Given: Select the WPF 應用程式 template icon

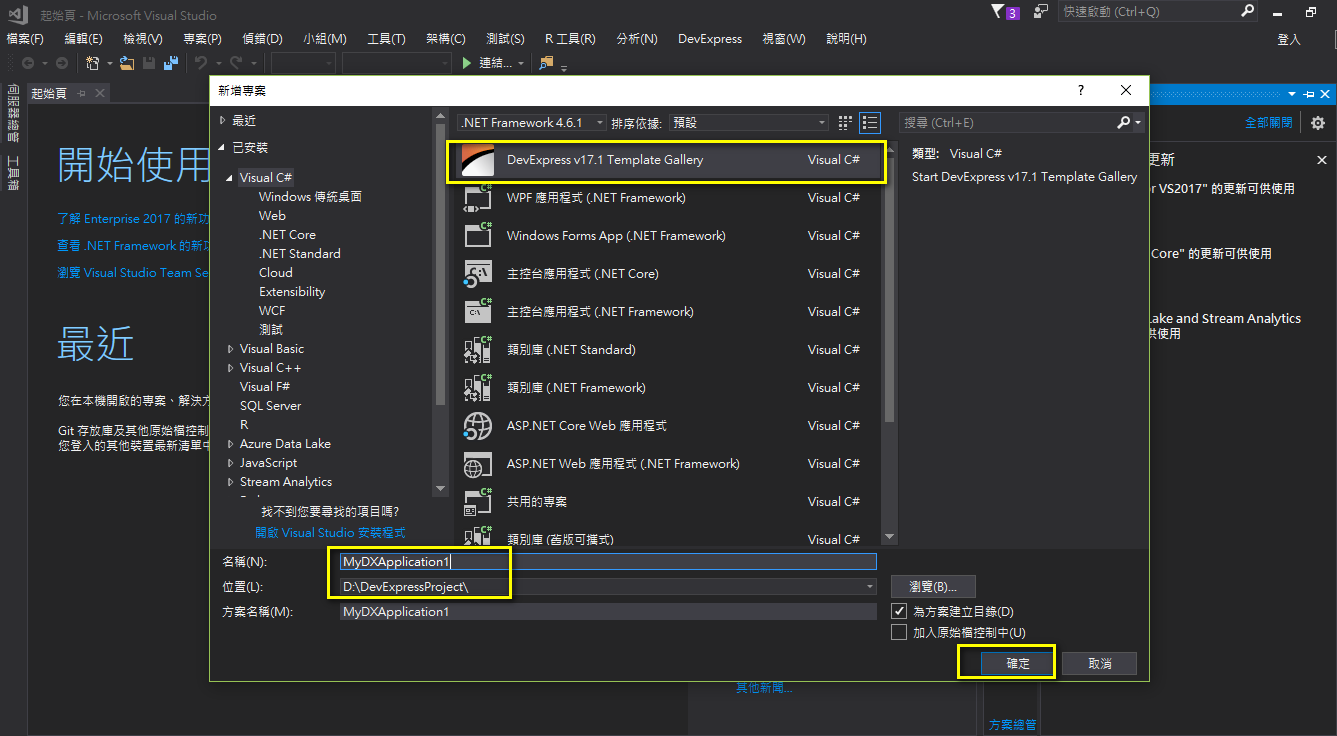Looking at the screenshot, I should point(478,198).
